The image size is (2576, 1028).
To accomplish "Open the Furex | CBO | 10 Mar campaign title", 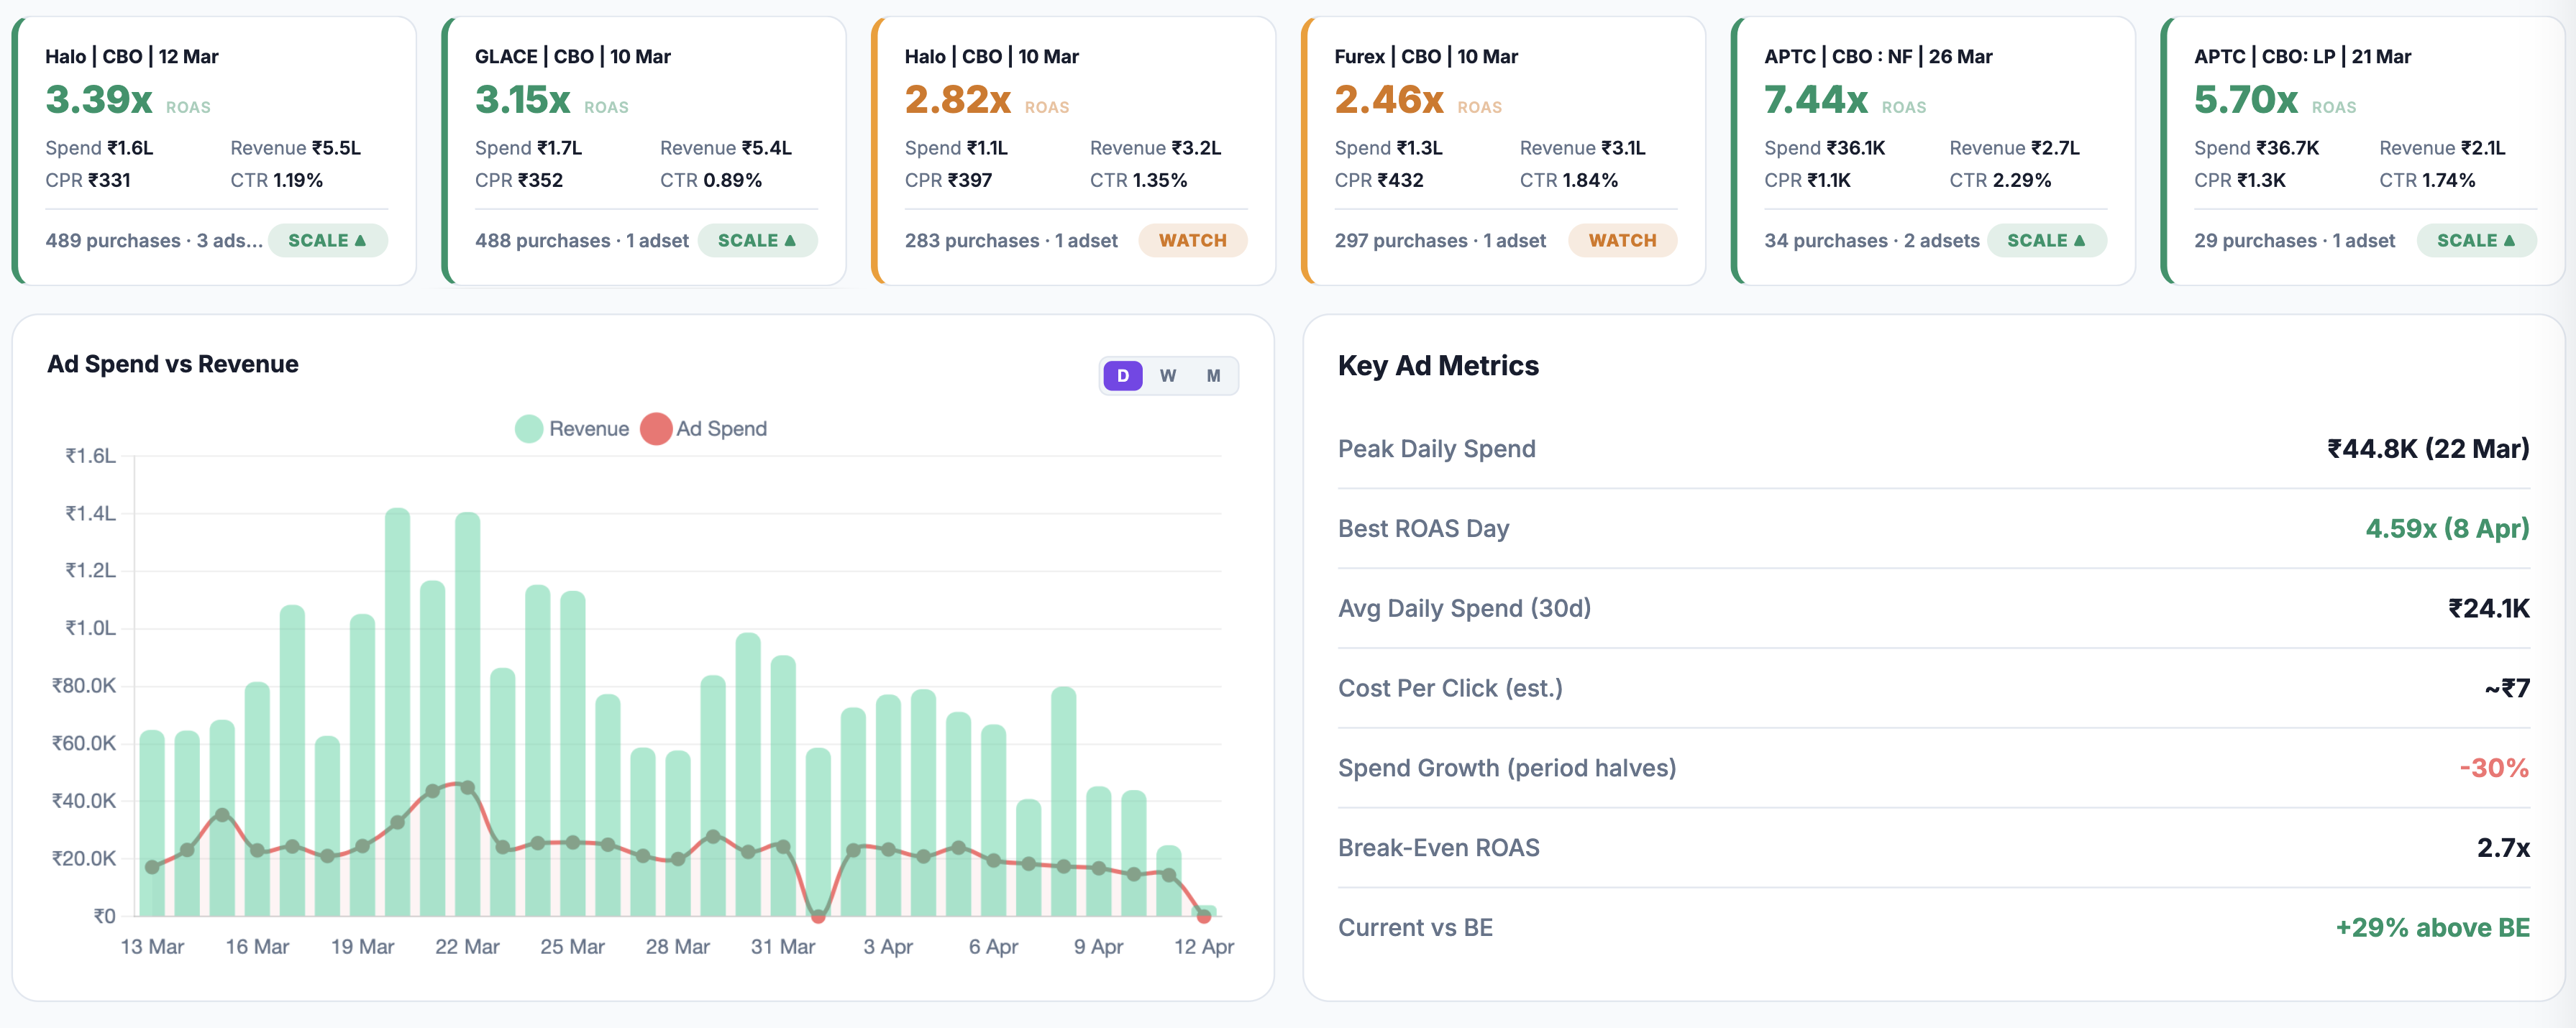I will [x=1426, y=57].
